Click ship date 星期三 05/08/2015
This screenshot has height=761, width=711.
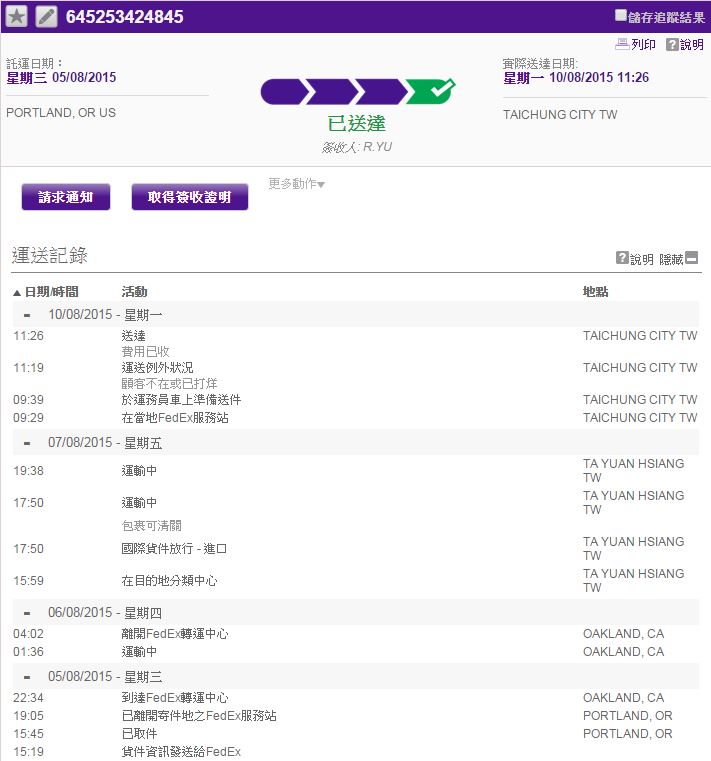click(61, 78)
